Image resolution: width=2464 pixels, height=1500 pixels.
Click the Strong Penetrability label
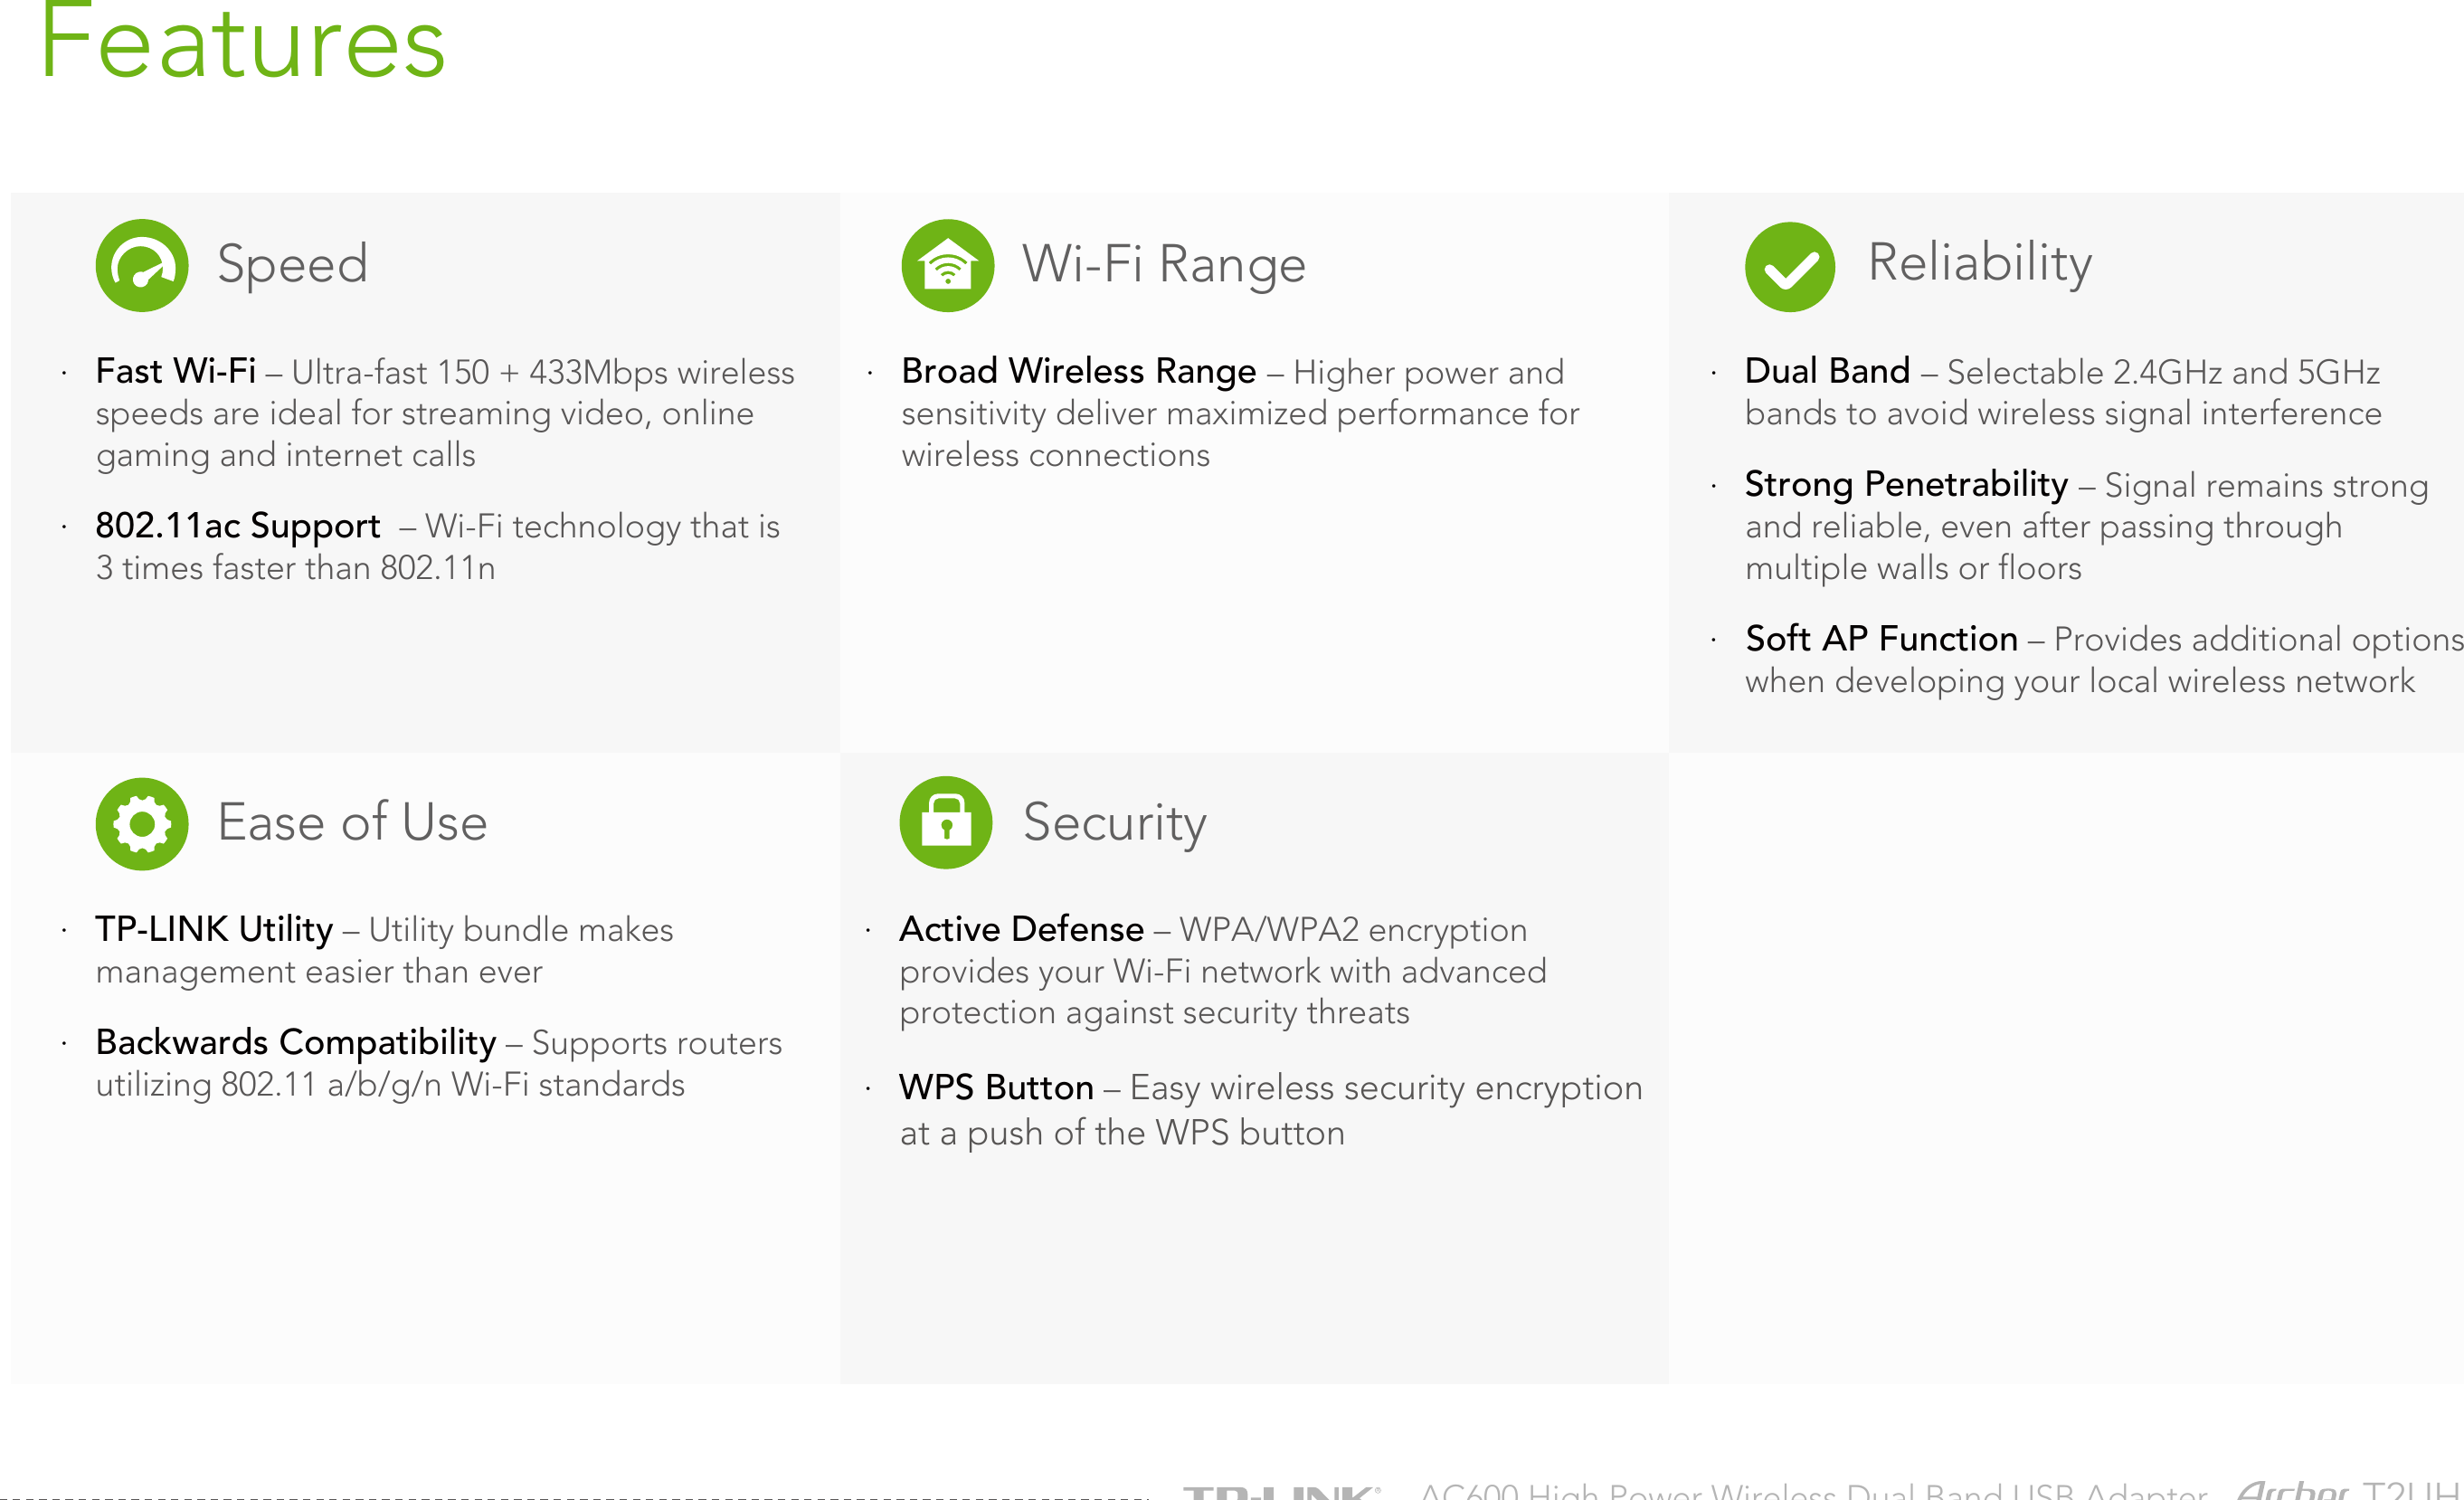(1906, 484)
